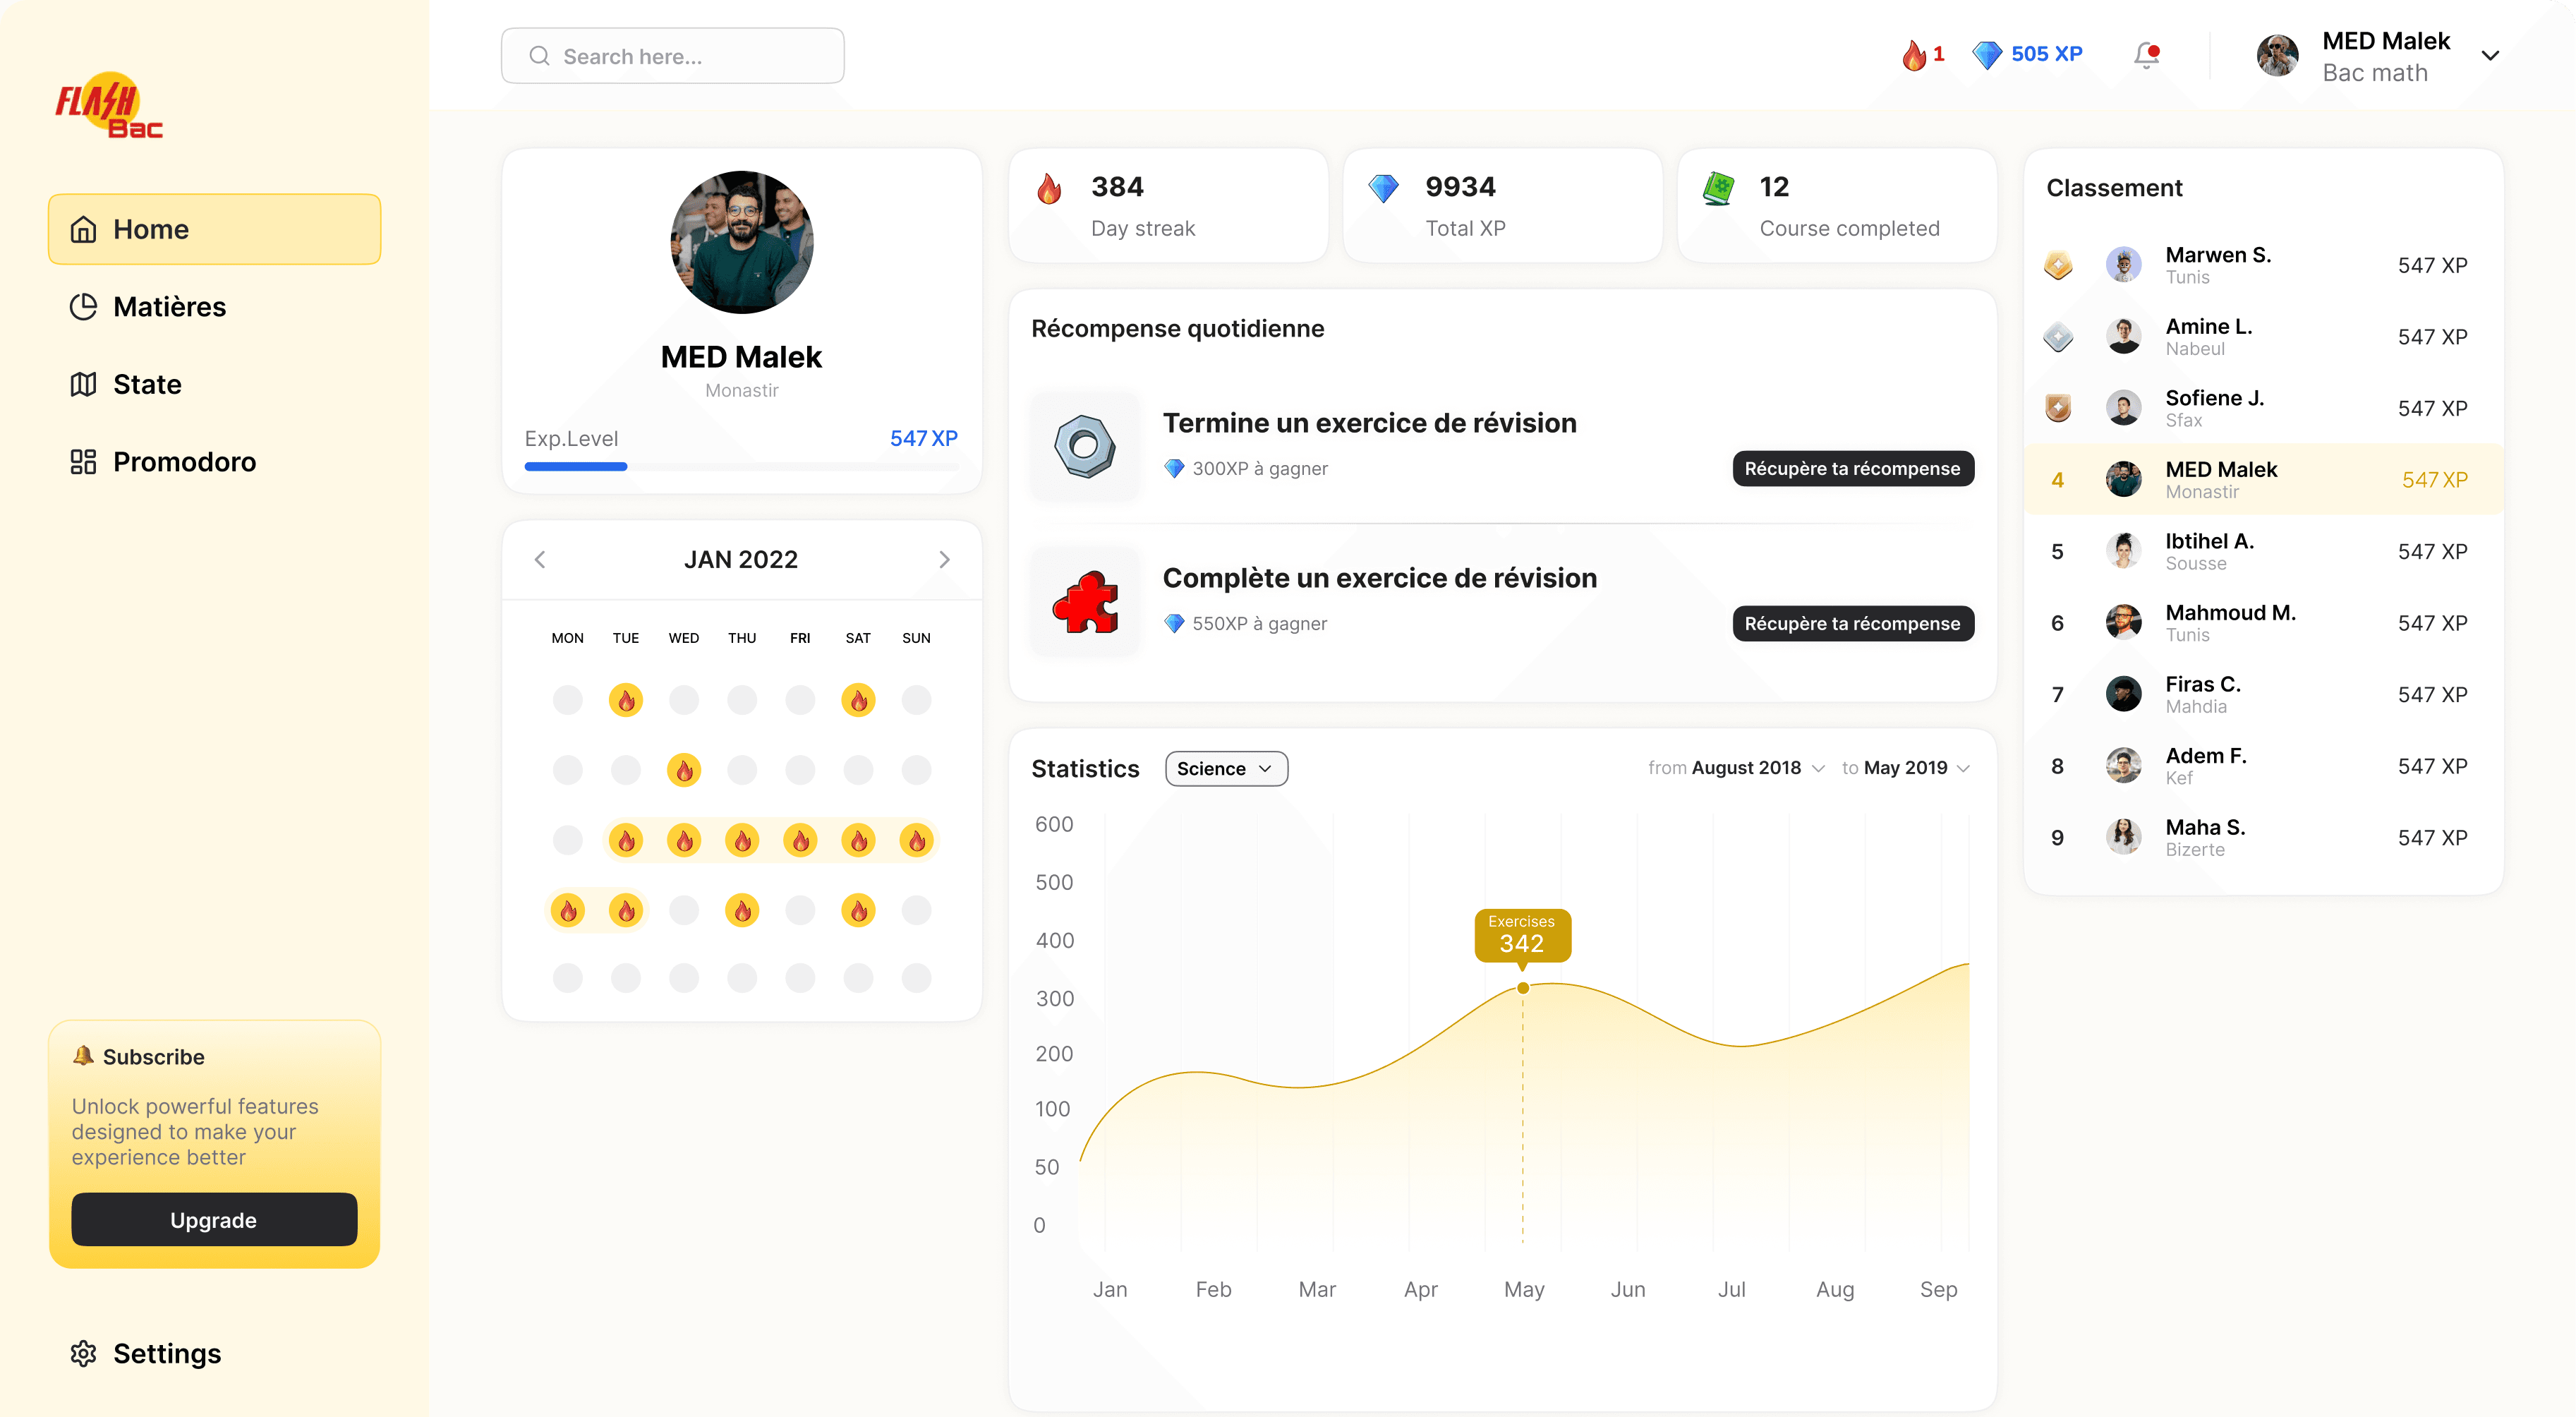Expand the MED Malek profile menu chevron
The width and height of the screenshot is (2576, 1417).
click(x=2490, y=56)
